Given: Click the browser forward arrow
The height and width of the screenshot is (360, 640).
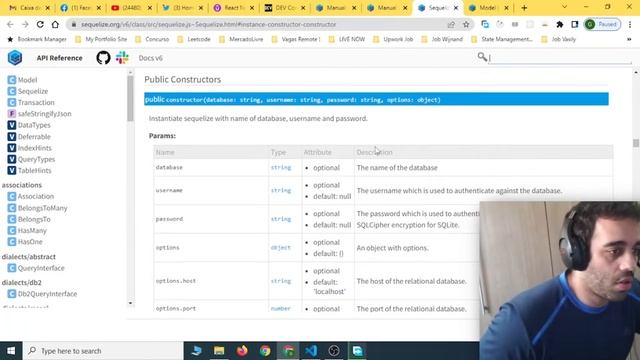Looking at the screenshot, I should tap(25, 24).
